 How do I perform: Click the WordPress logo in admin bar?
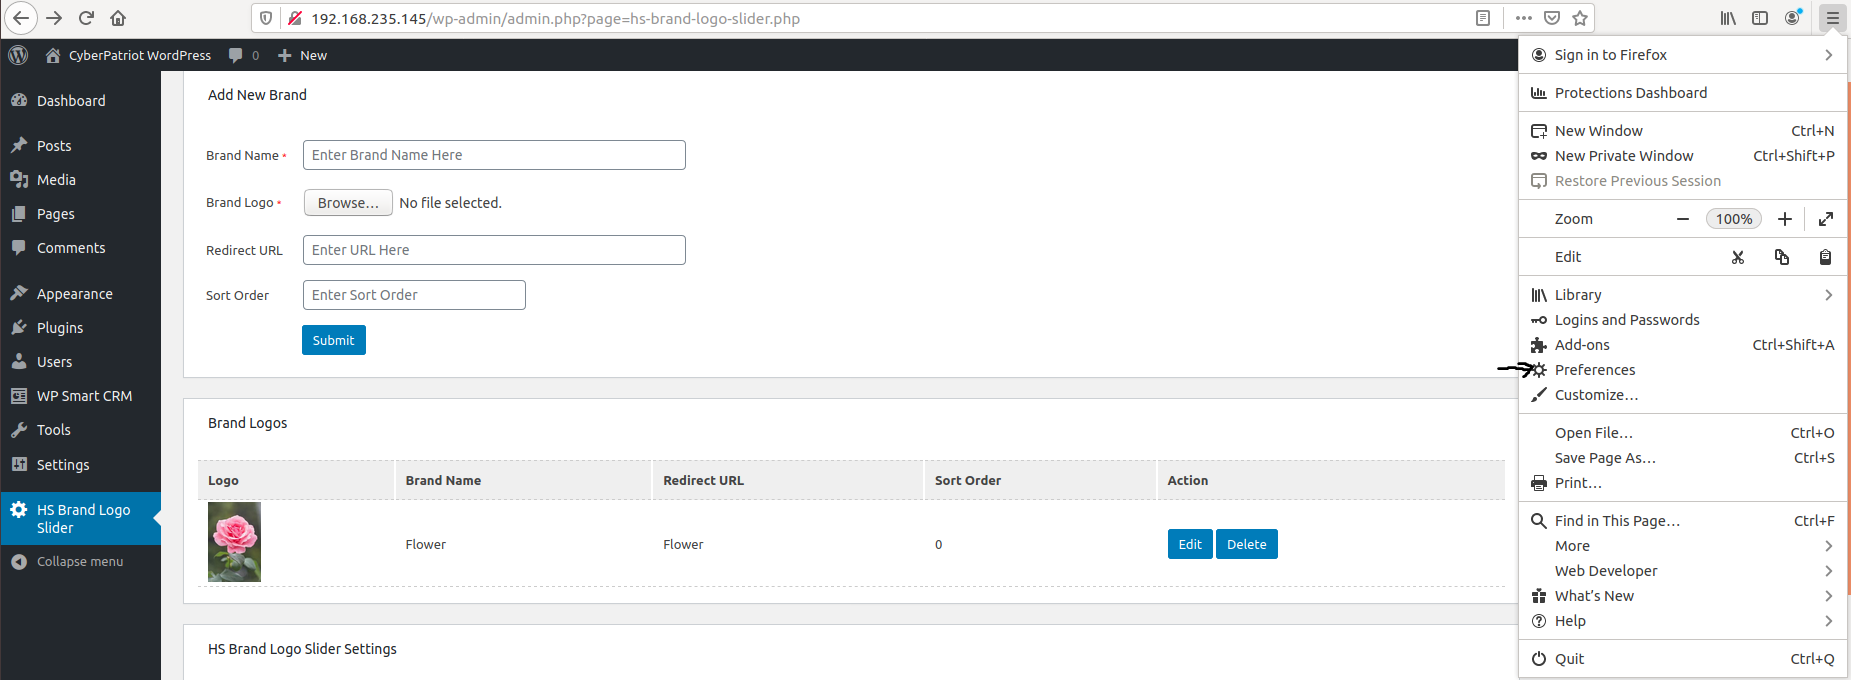point(18,55)
